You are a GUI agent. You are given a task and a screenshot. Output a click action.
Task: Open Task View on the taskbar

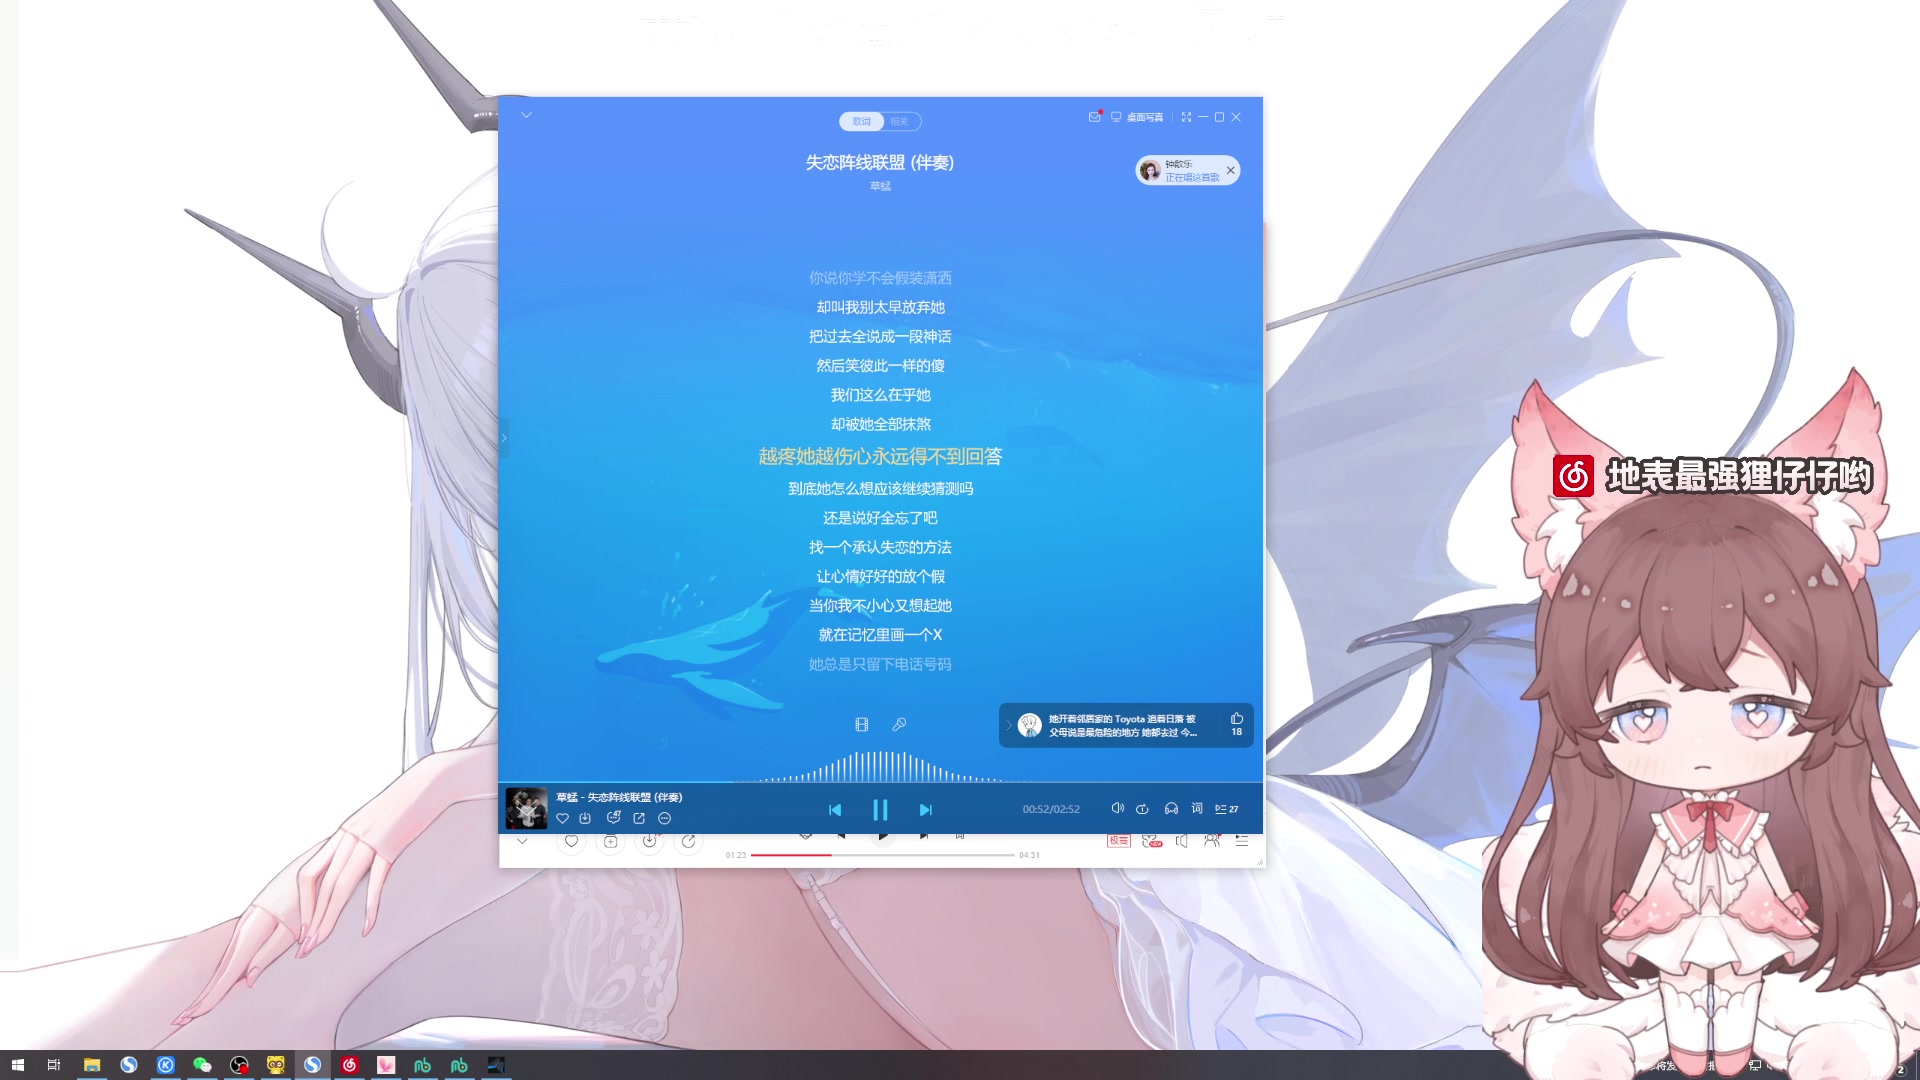click(x=54, y=1065)
